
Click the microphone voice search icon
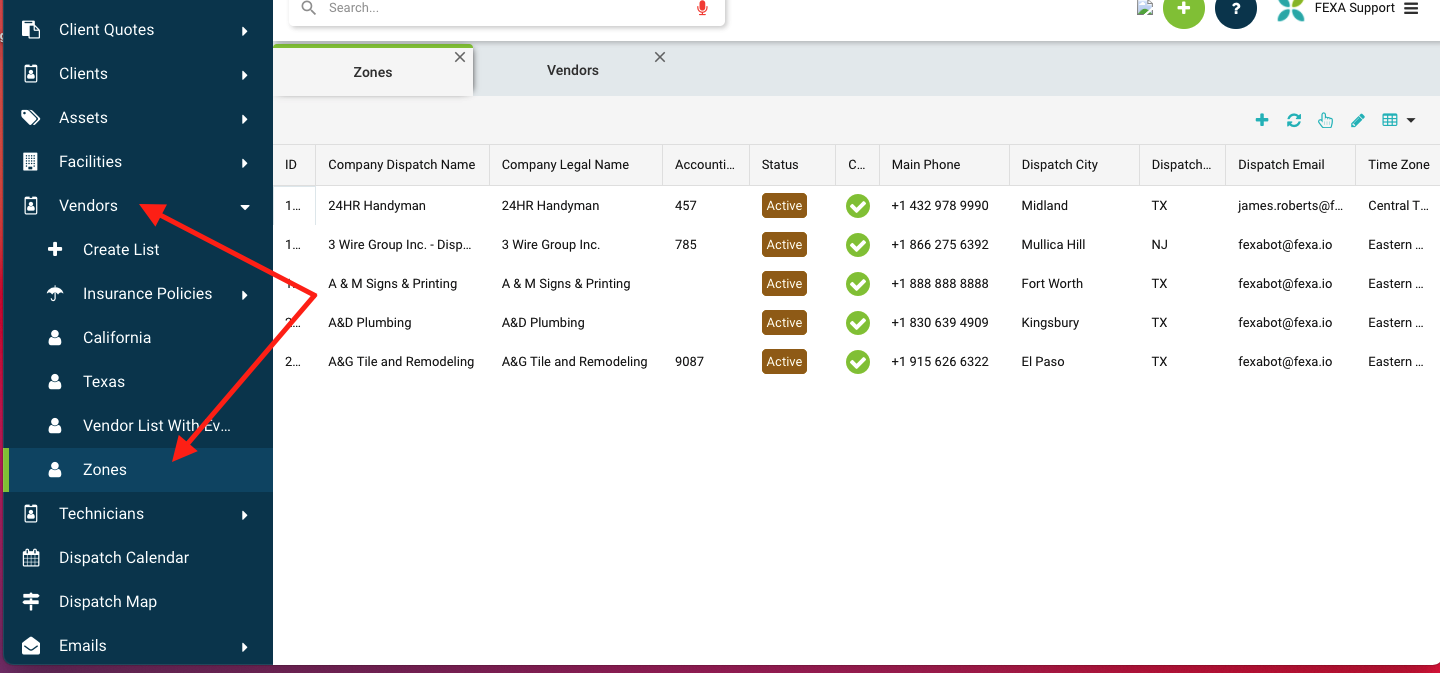tap(702, 8)
